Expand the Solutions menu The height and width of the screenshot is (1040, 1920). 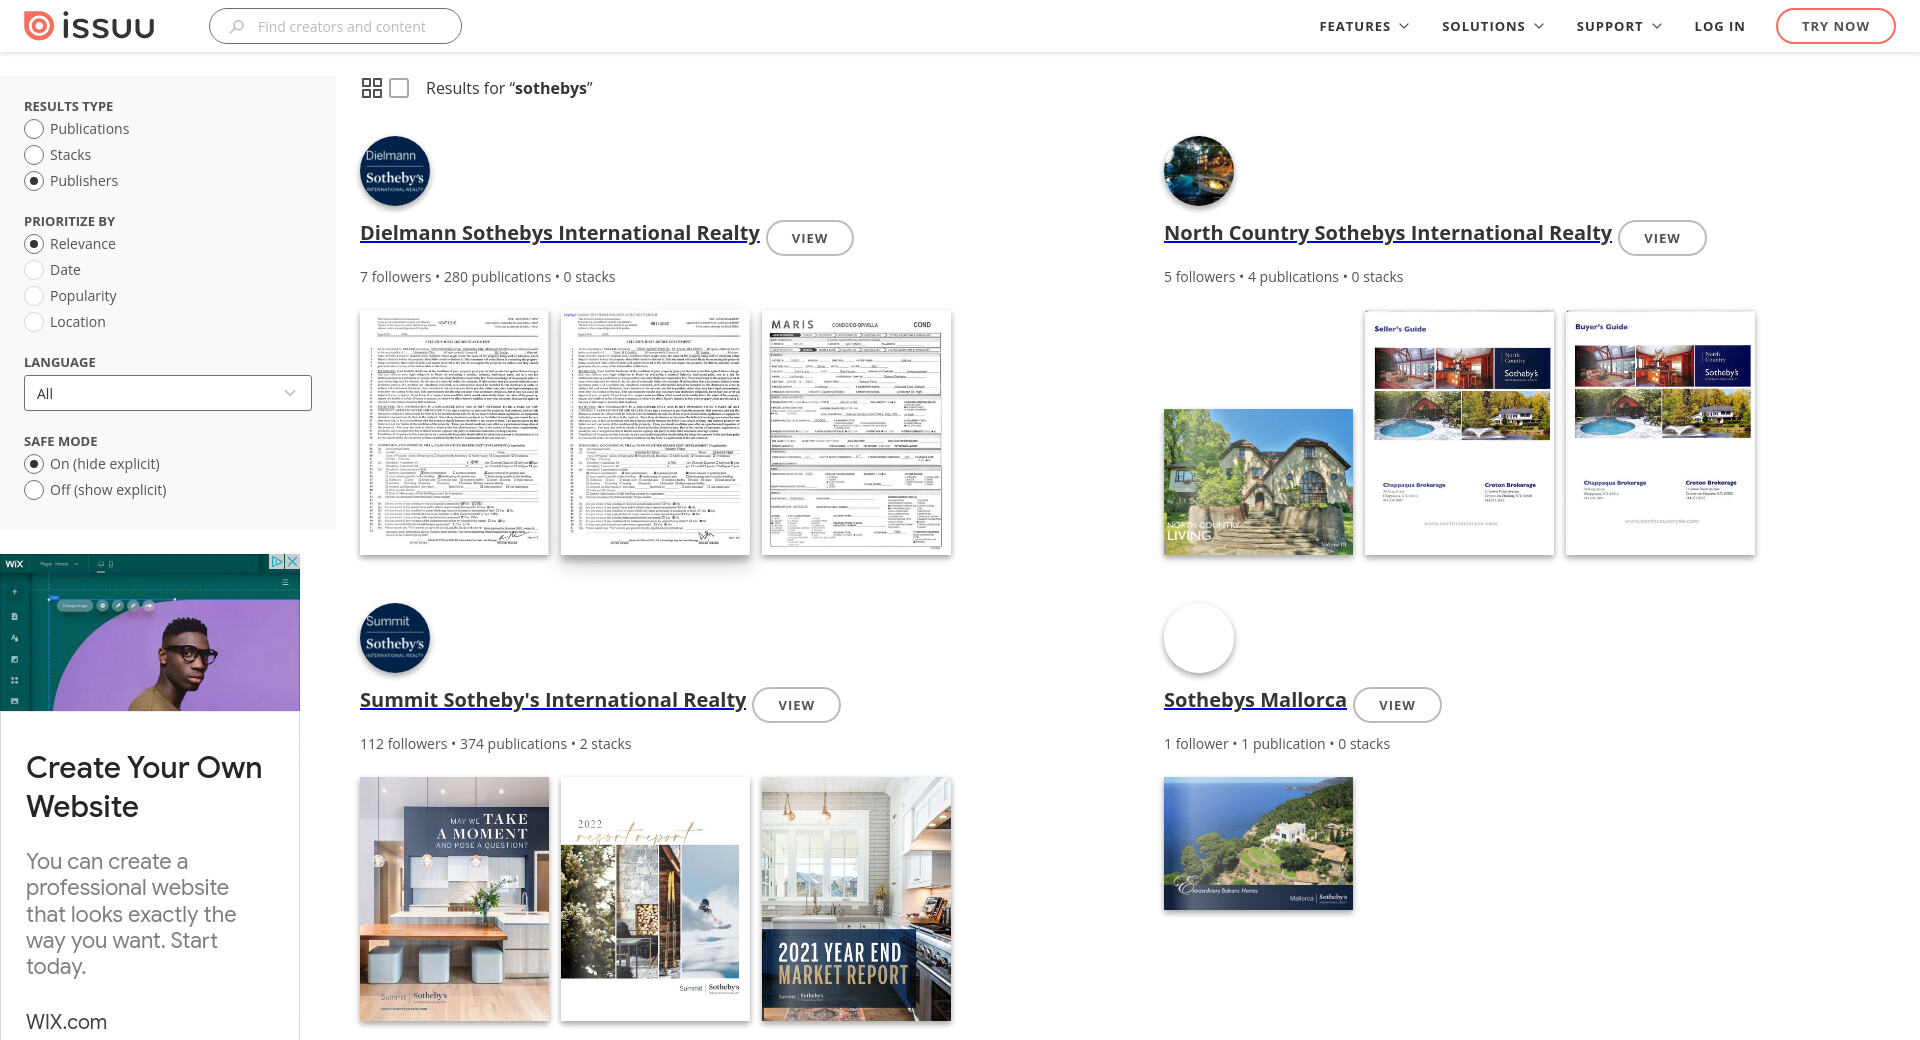tap(1492, 26)
